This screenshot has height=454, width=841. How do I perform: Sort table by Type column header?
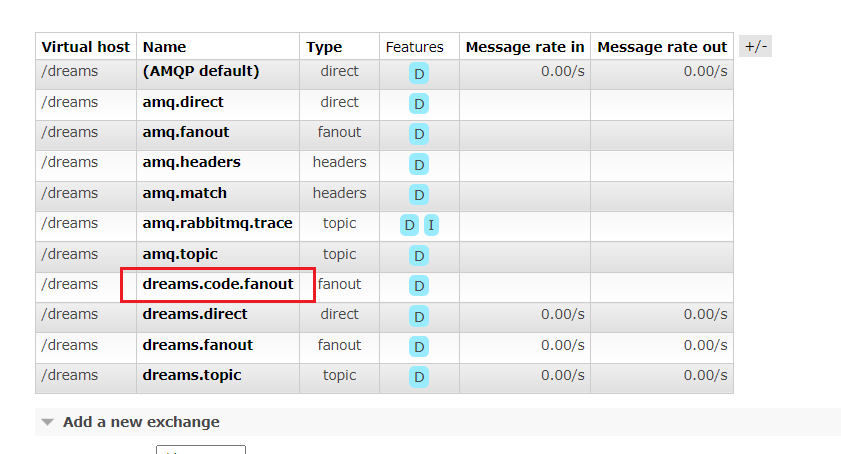tap(324, 47)
